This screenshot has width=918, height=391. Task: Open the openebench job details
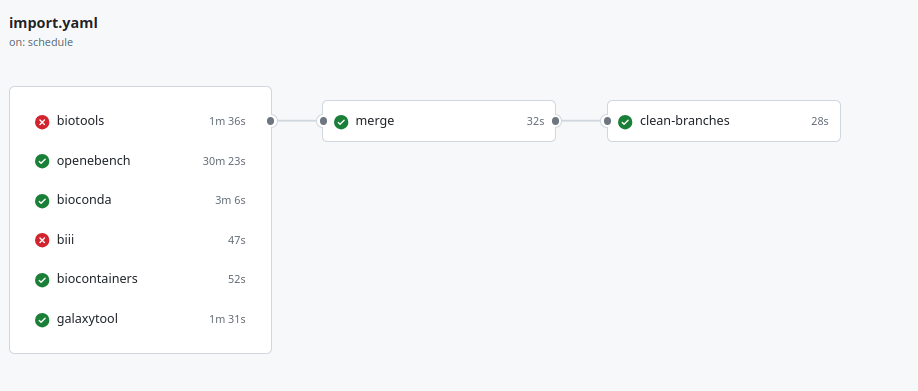click(141, 161)
